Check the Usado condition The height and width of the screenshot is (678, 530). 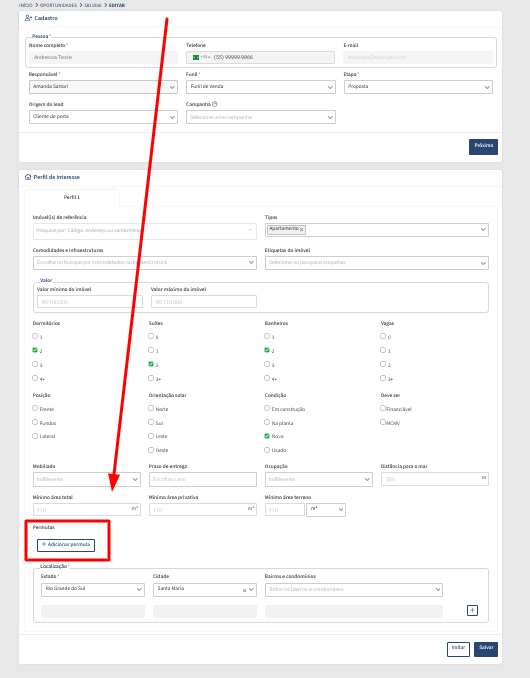tap(267, 450)
